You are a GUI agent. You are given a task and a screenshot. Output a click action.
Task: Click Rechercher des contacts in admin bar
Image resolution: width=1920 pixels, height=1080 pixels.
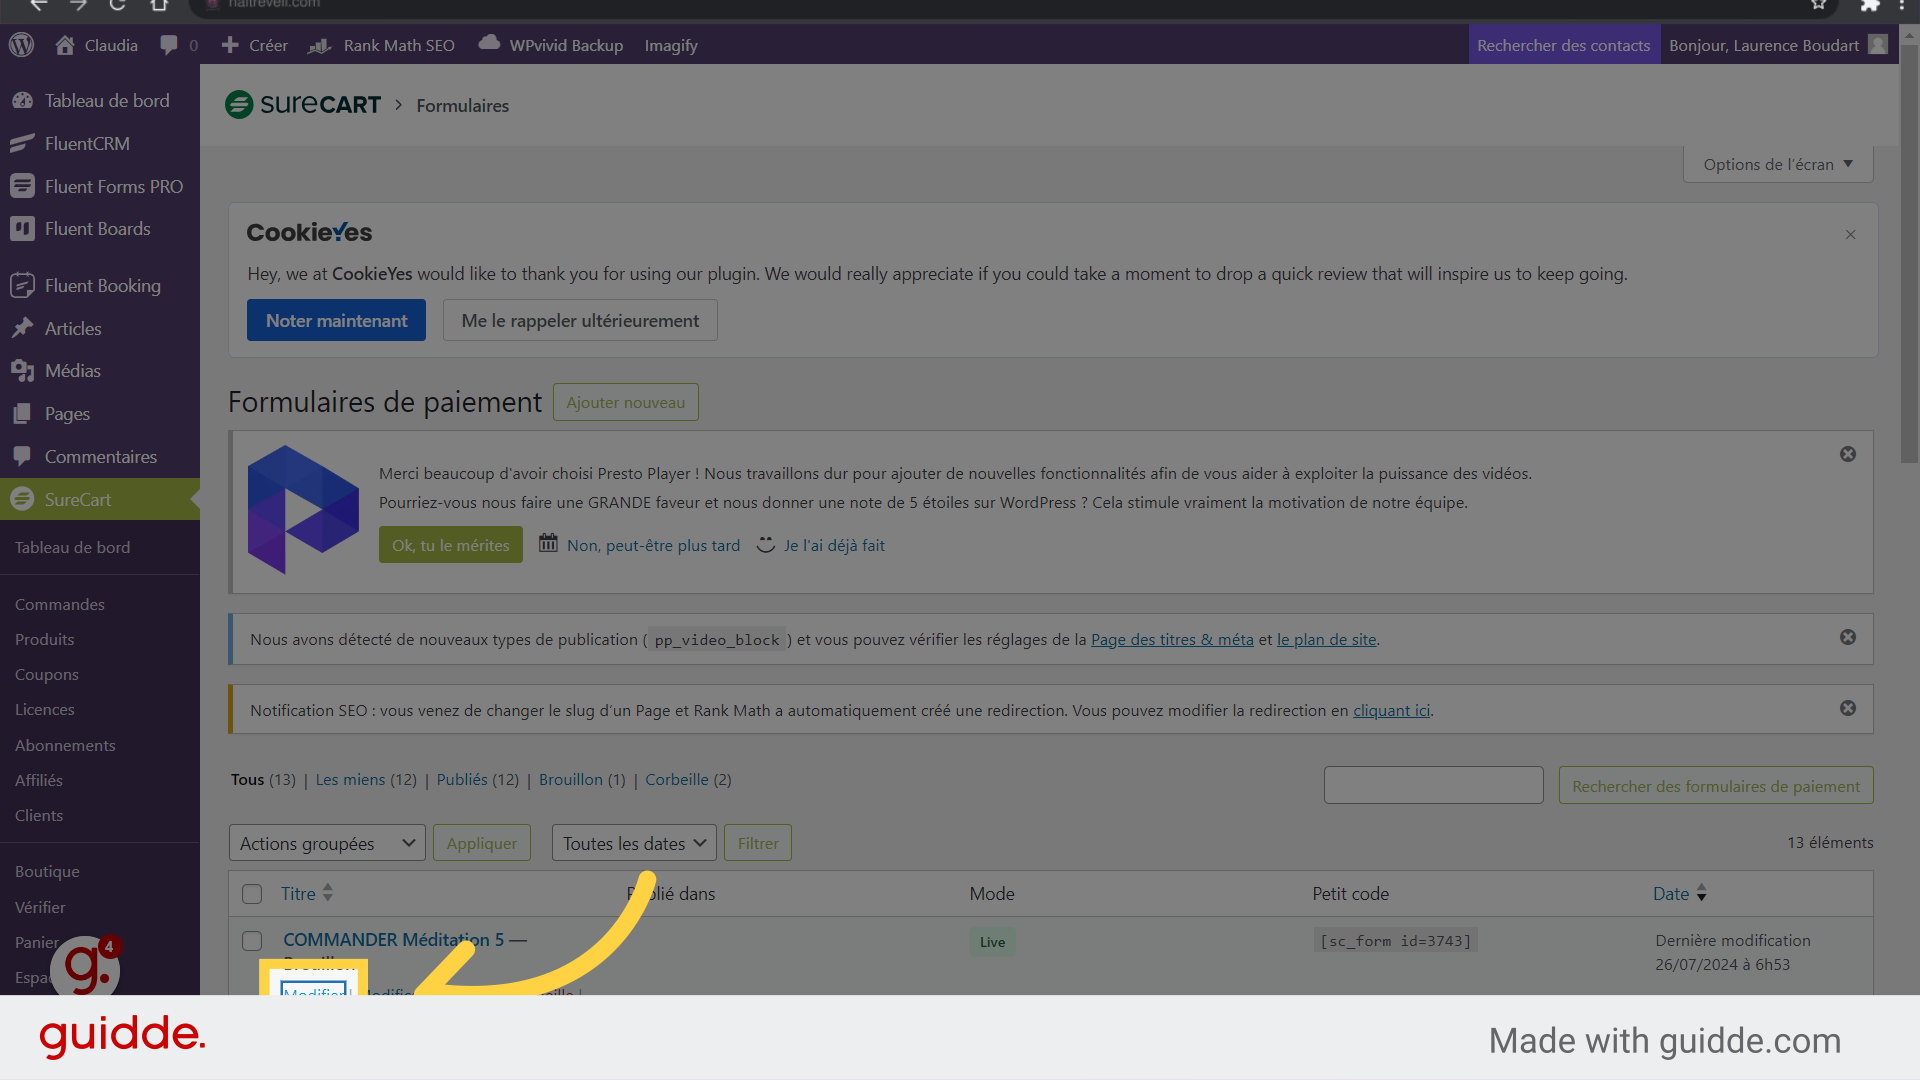(x=1564, y=45)
